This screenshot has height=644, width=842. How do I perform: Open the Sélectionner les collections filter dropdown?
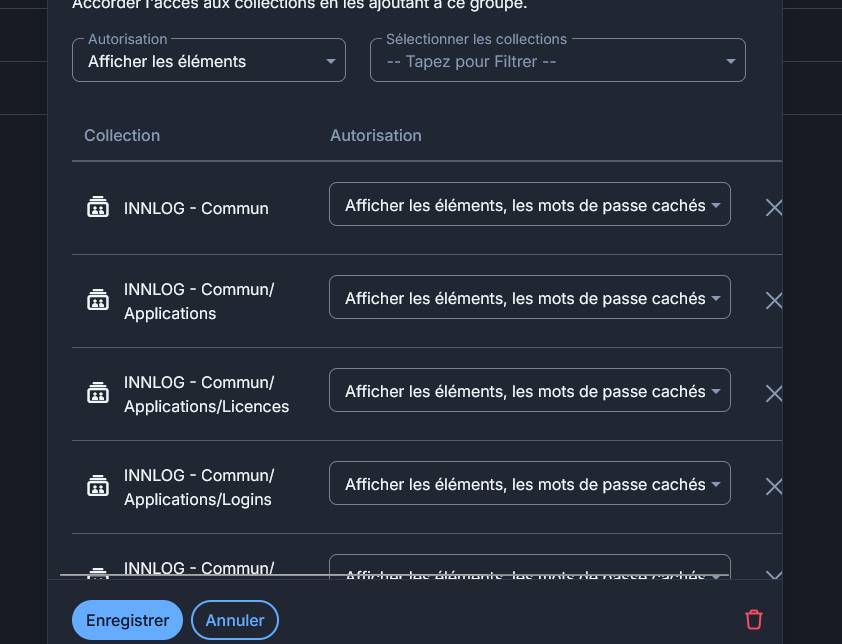tap(557, 61)
